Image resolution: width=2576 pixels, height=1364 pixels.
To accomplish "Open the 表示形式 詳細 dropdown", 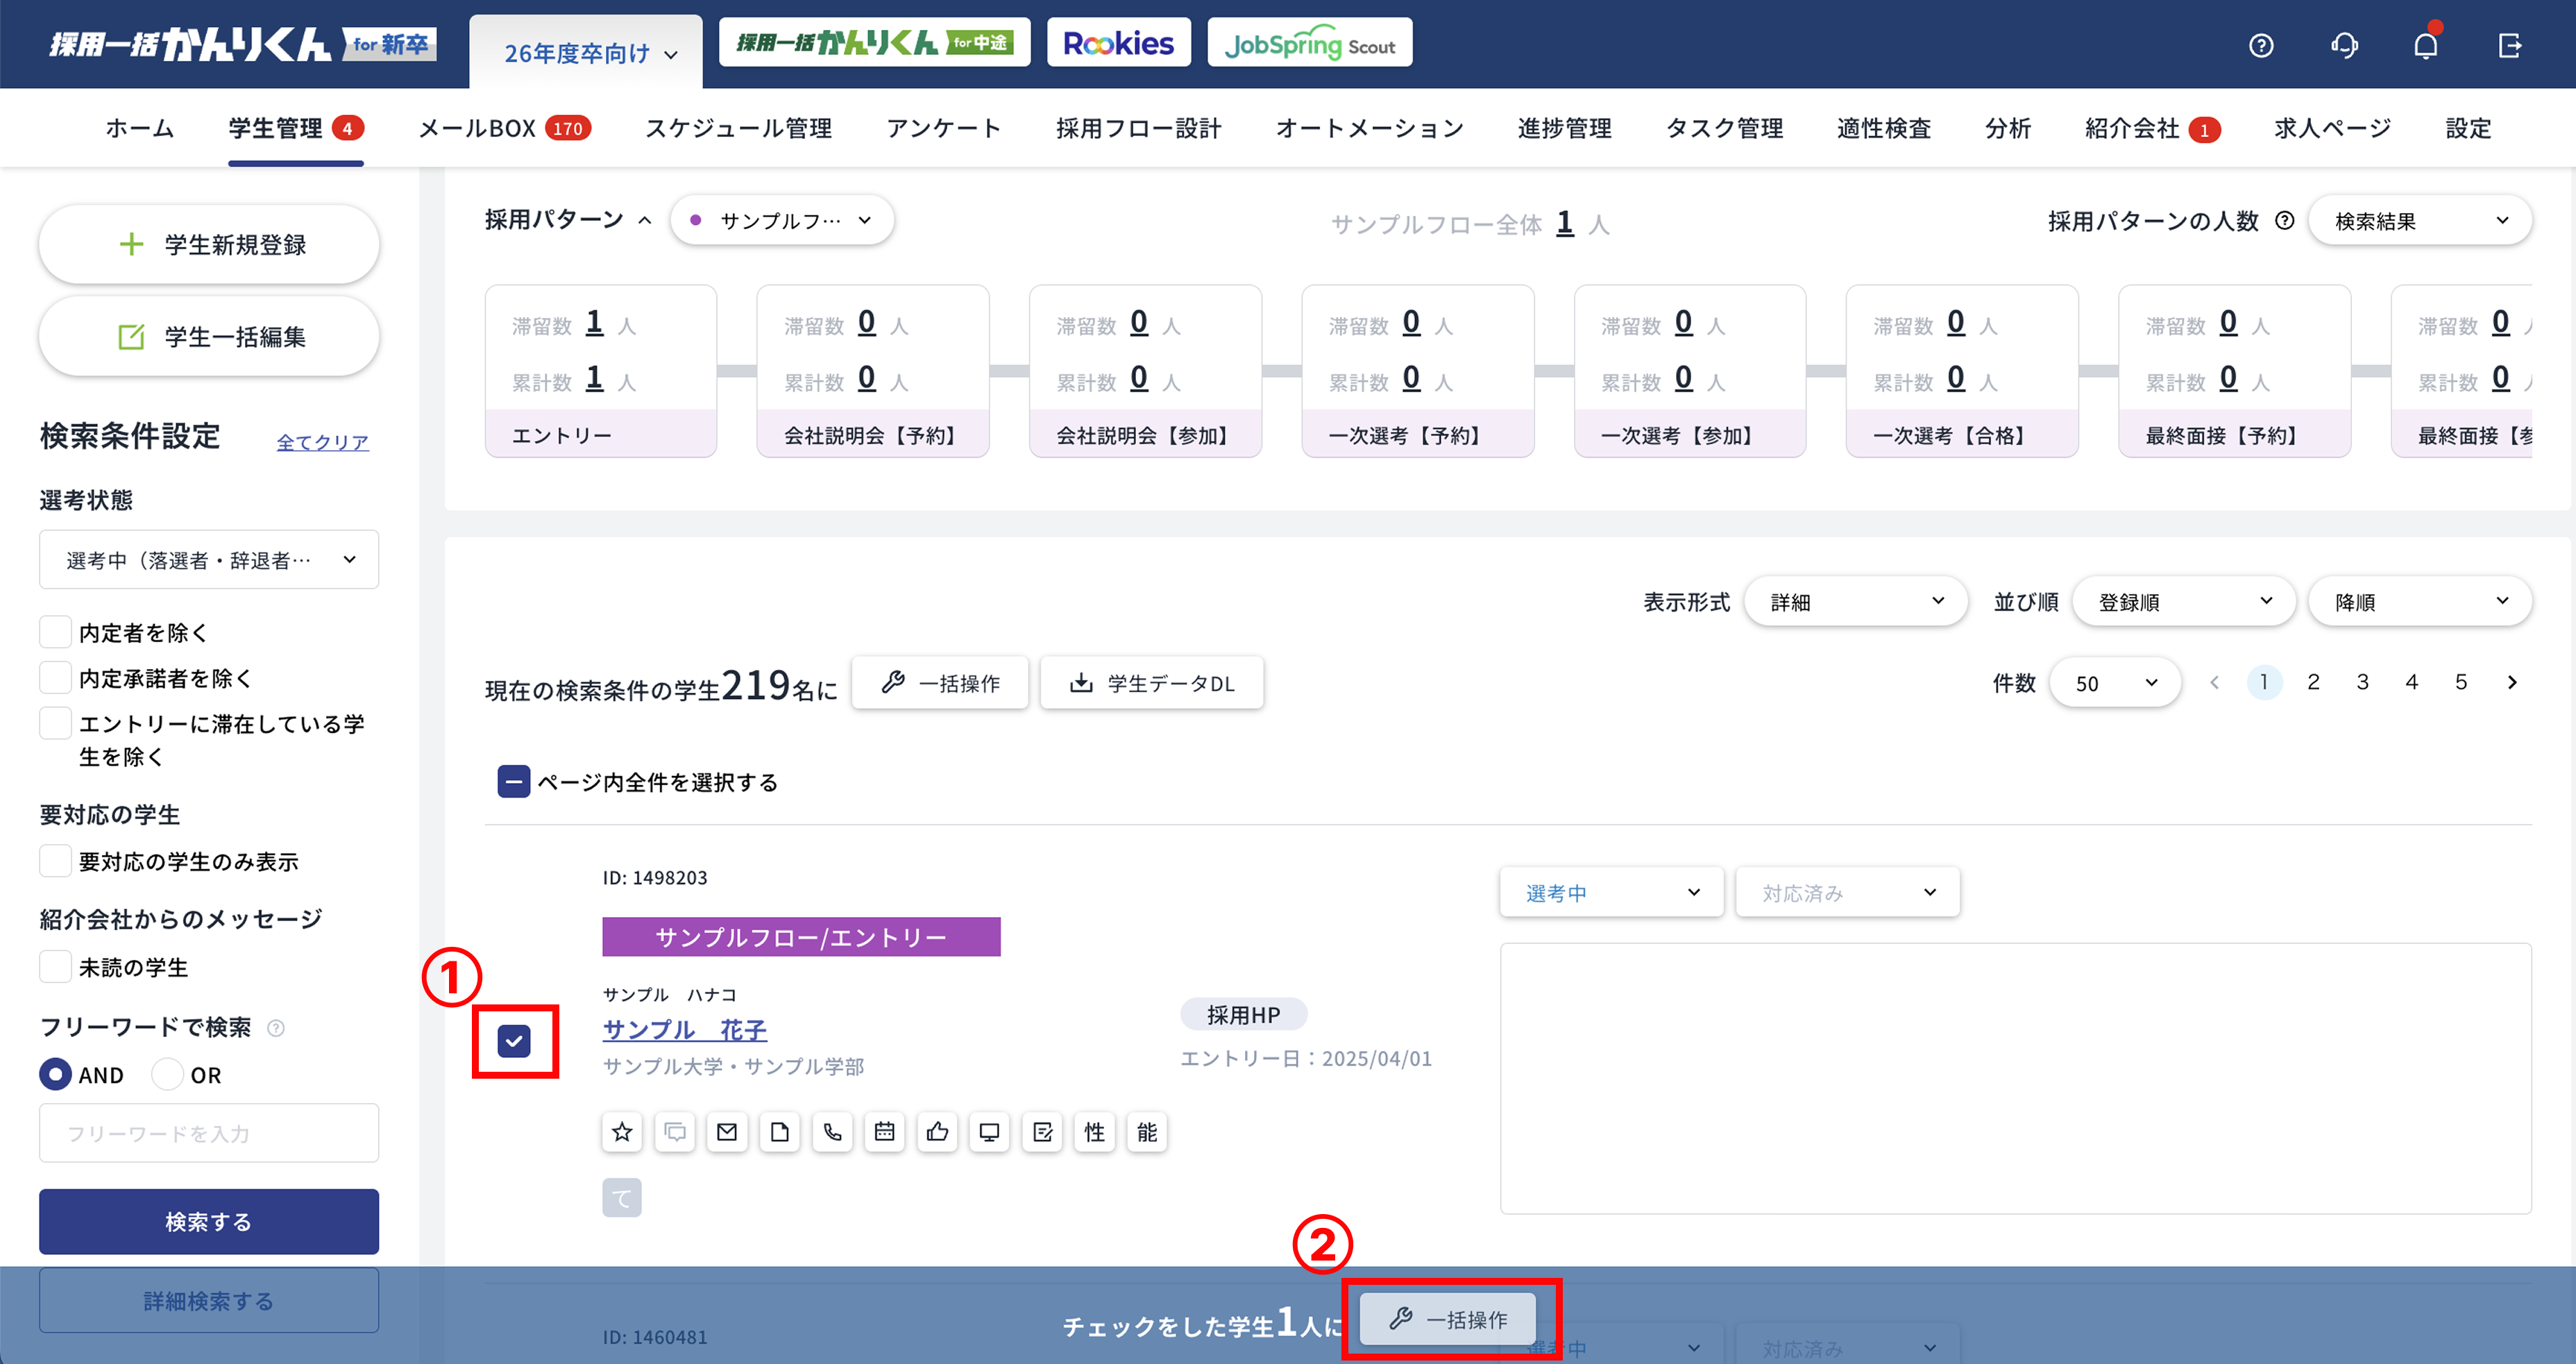I will coord(1855,602).
